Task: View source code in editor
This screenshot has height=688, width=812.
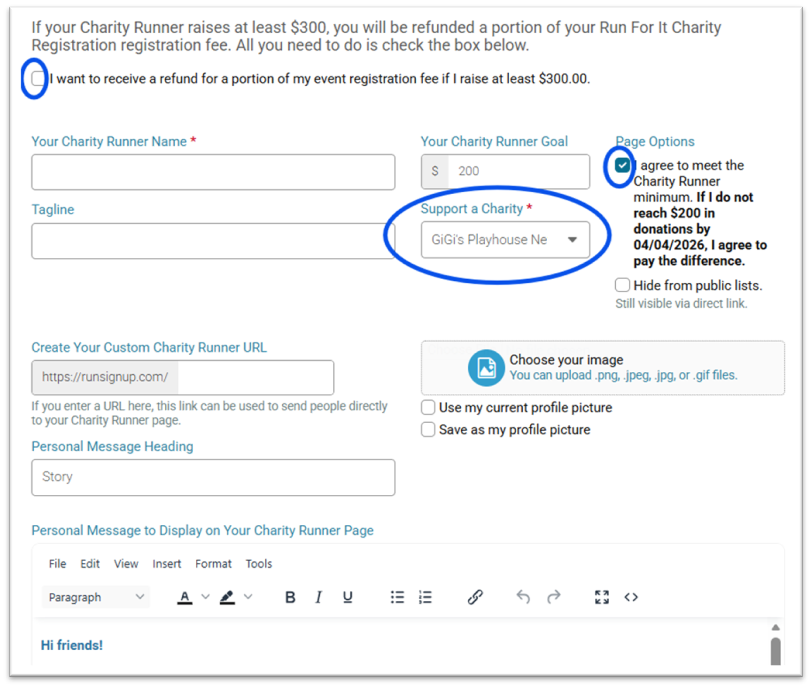Action: [x=631, y=597]
